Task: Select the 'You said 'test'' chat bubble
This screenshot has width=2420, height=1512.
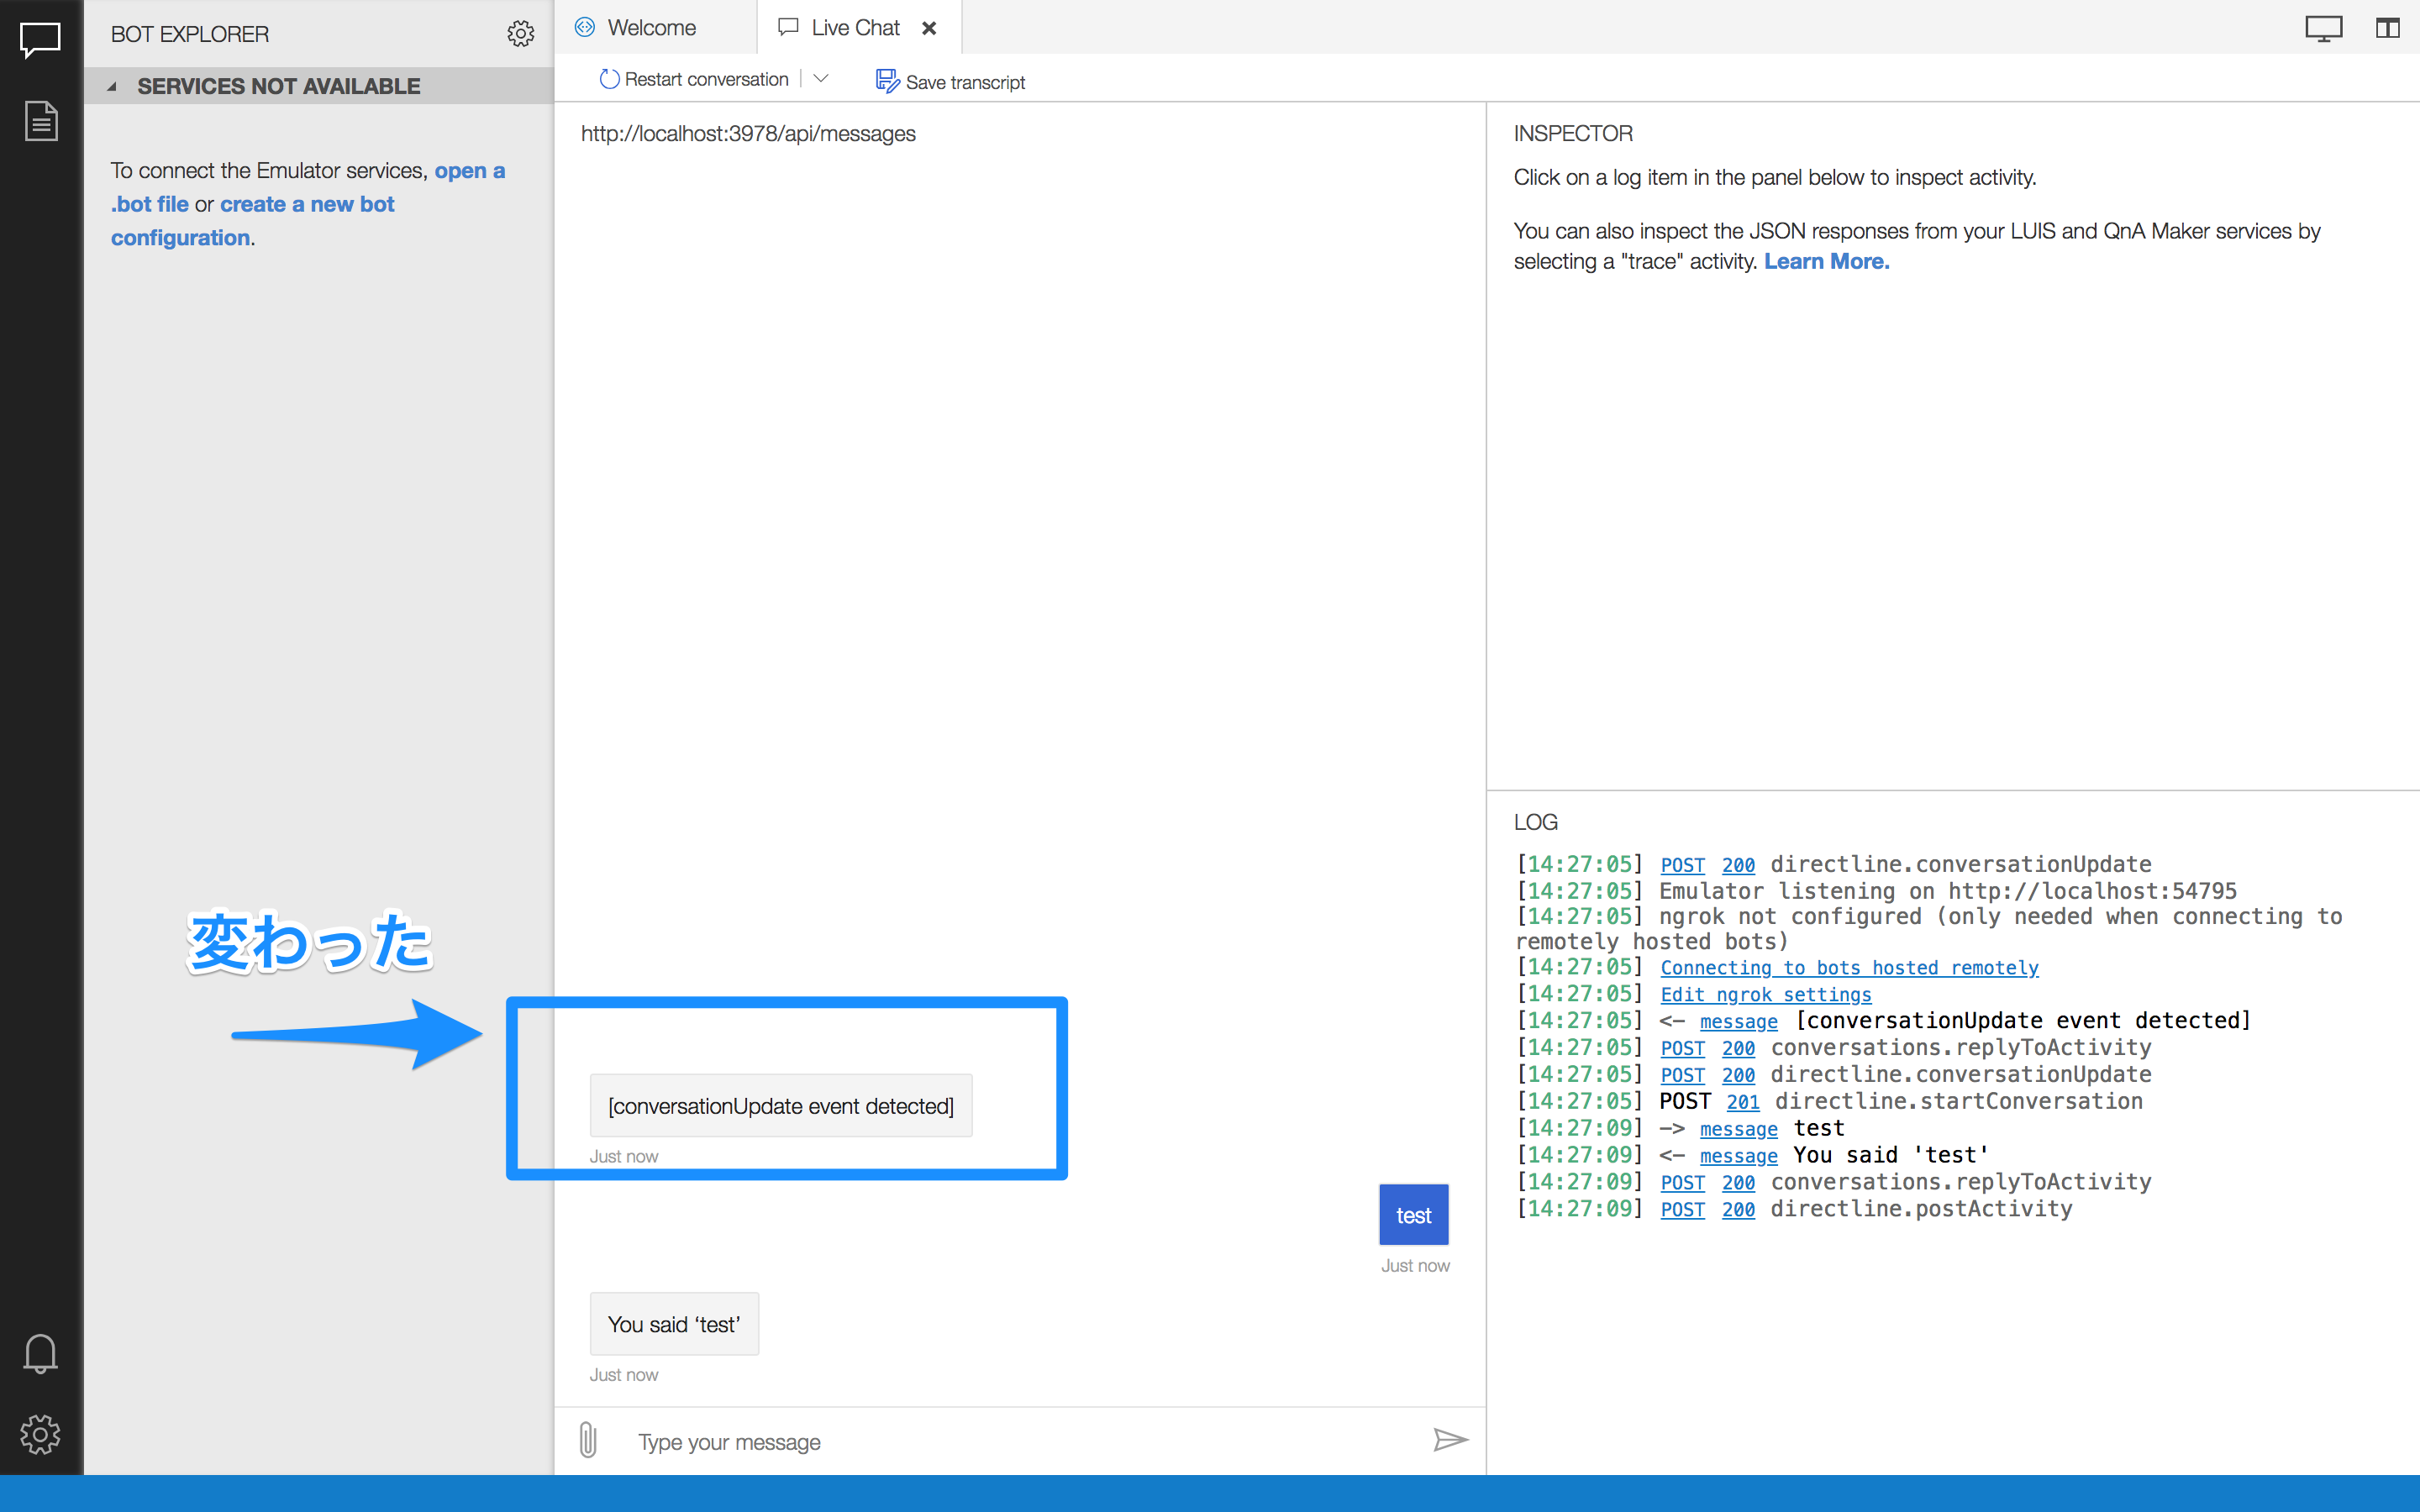Action: click(674, 1324)
